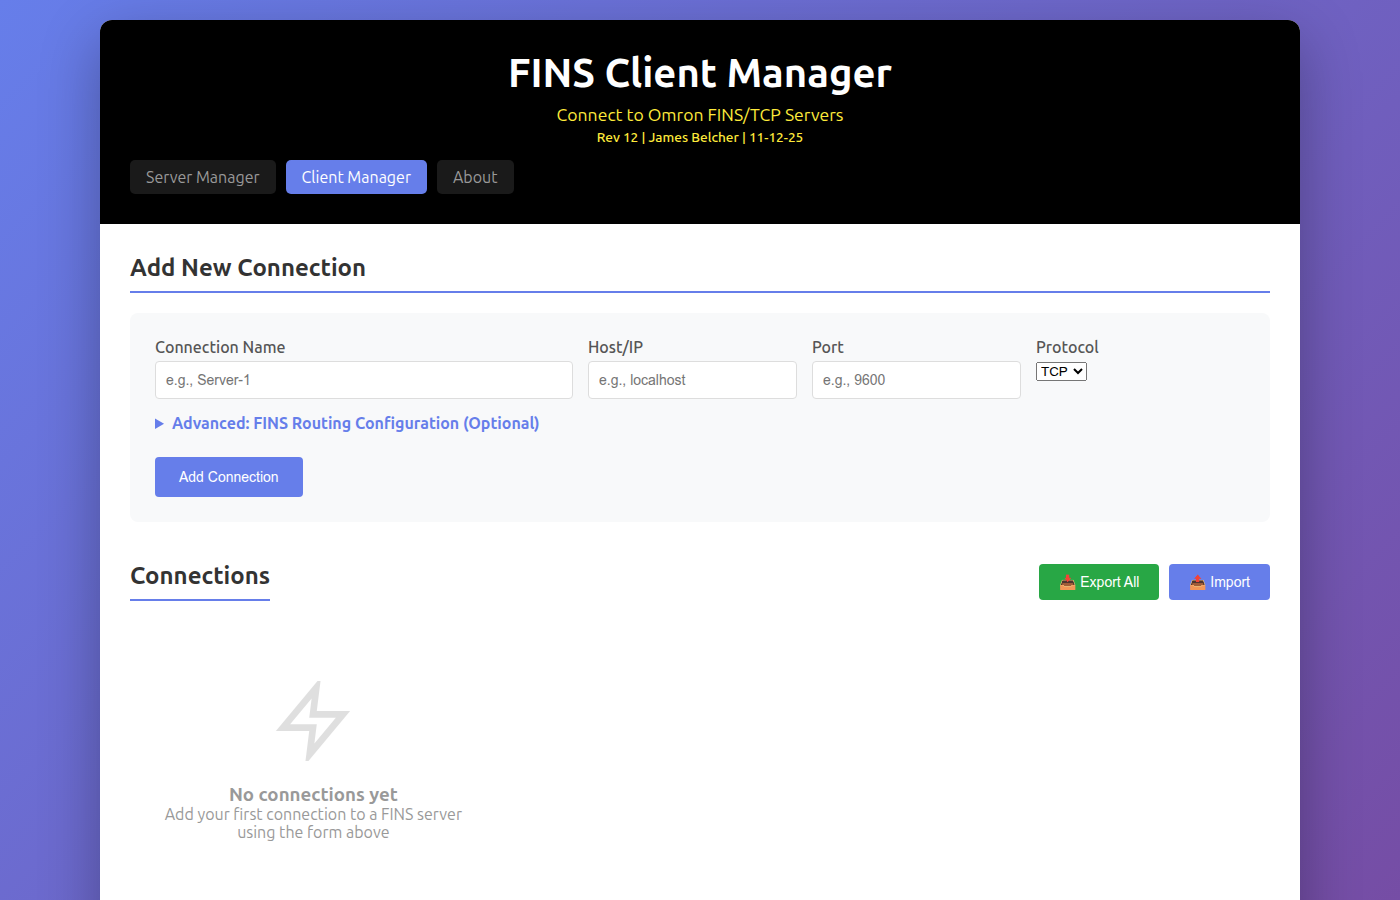Click the 'Add New Connection' heading

click(x=248, y=268)
